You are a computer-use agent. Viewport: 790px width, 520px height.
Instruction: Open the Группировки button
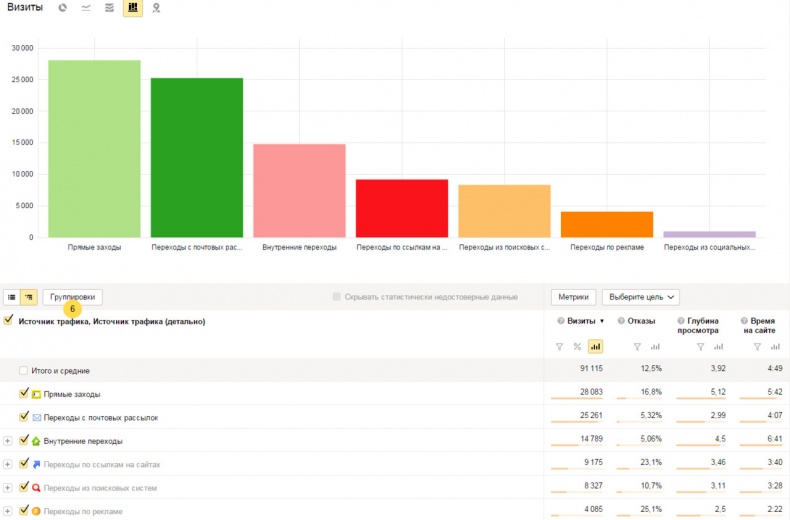(x=72, y=297)
